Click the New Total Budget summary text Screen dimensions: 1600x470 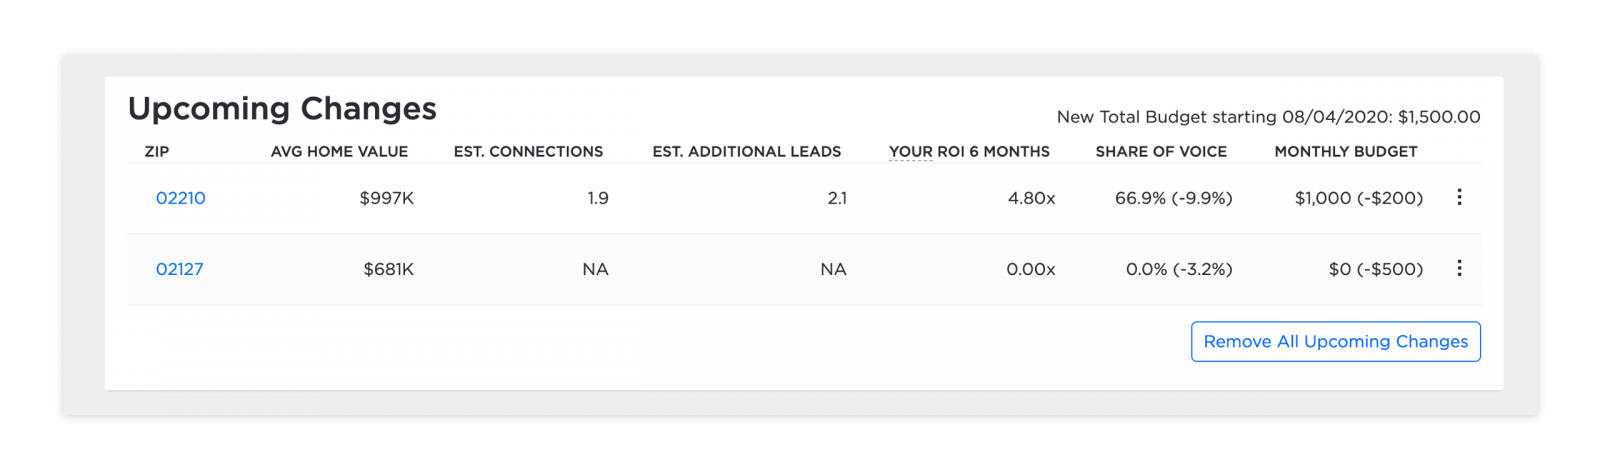coord(1268,117)
